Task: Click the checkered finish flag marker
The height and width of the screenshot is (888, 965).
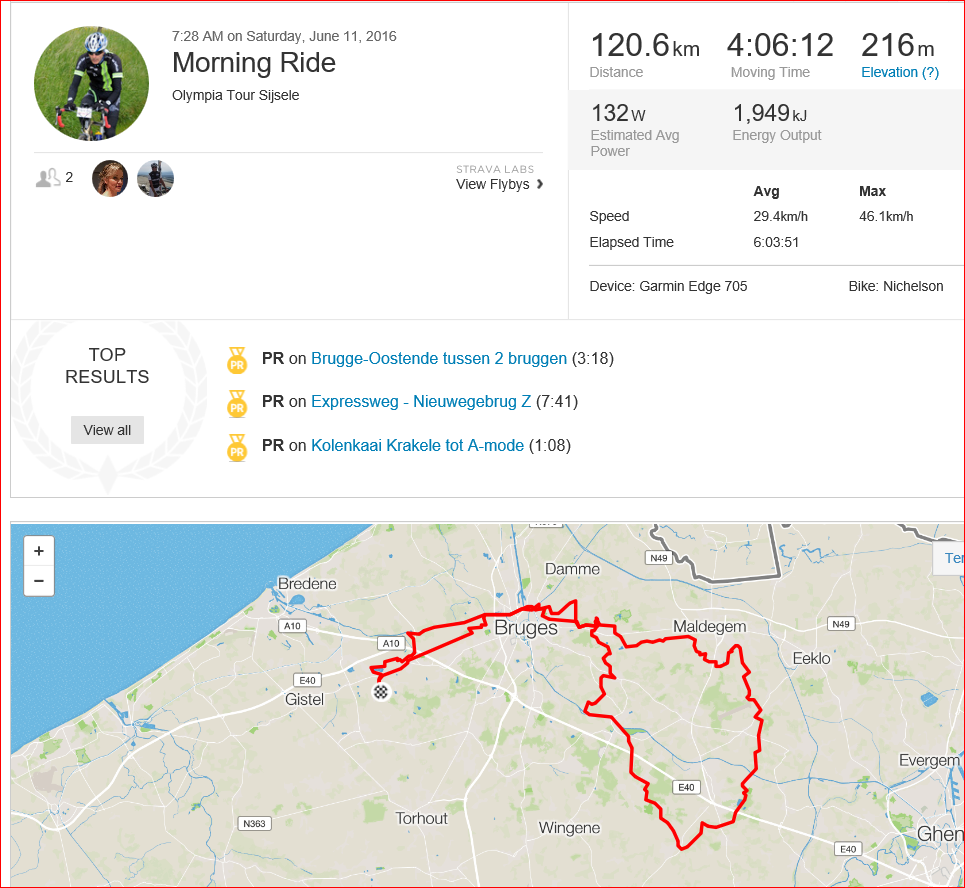Action: pos(381,692)
